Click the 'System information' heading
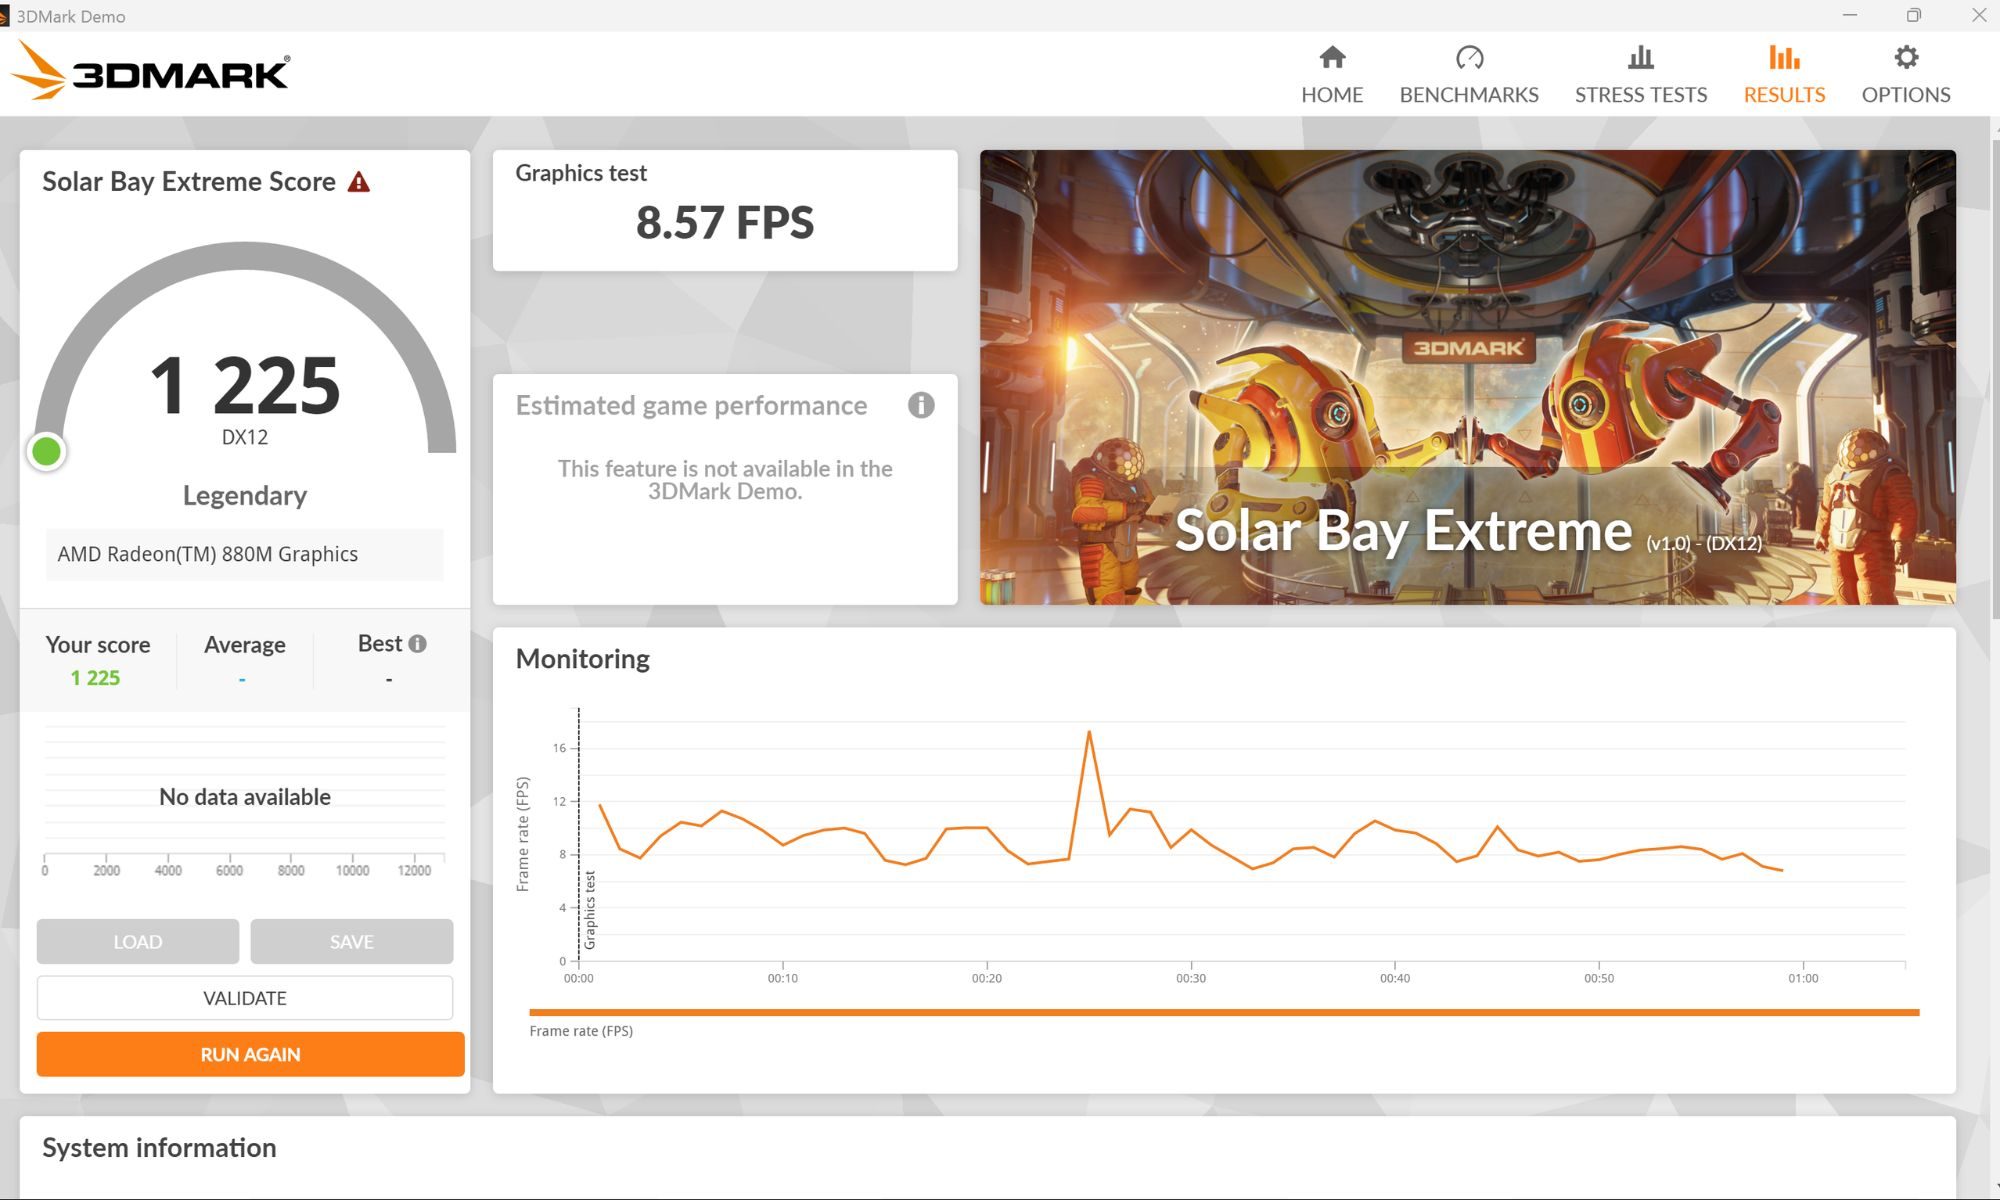Screen dimensions: 2000x1200 159,1148
